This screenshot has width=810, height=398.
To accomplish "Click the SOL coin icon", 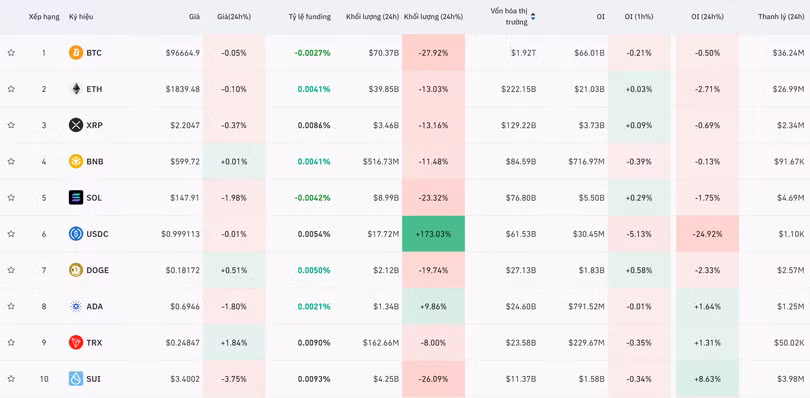I will 76,197.
